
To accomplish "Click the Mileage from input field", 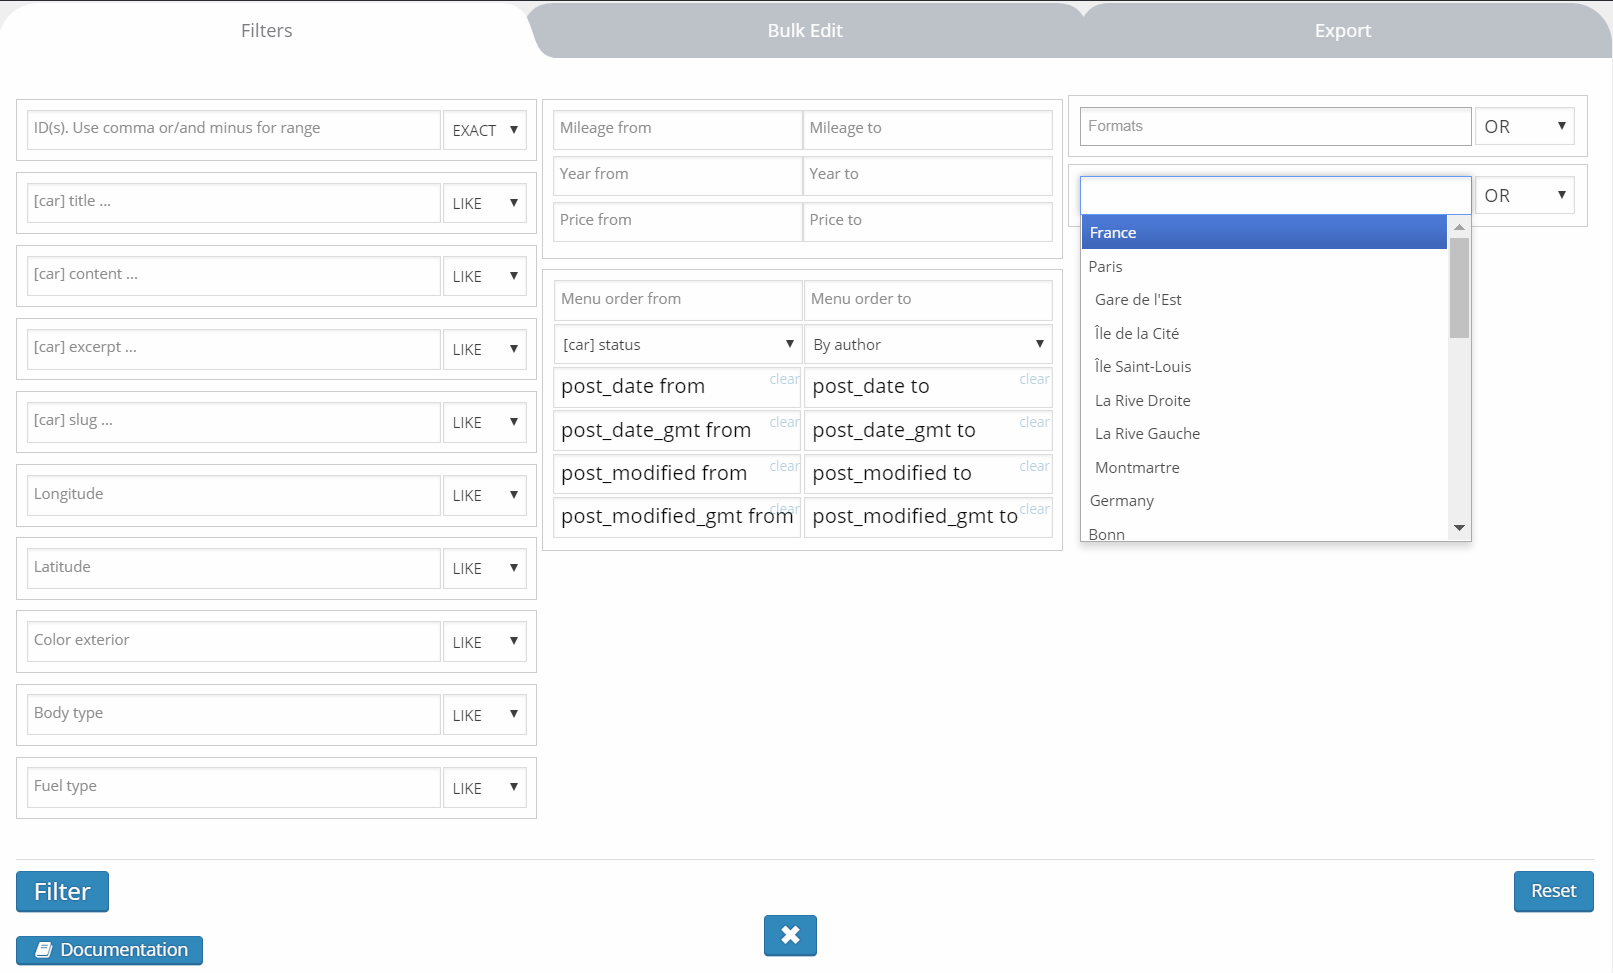I will 677,129.
